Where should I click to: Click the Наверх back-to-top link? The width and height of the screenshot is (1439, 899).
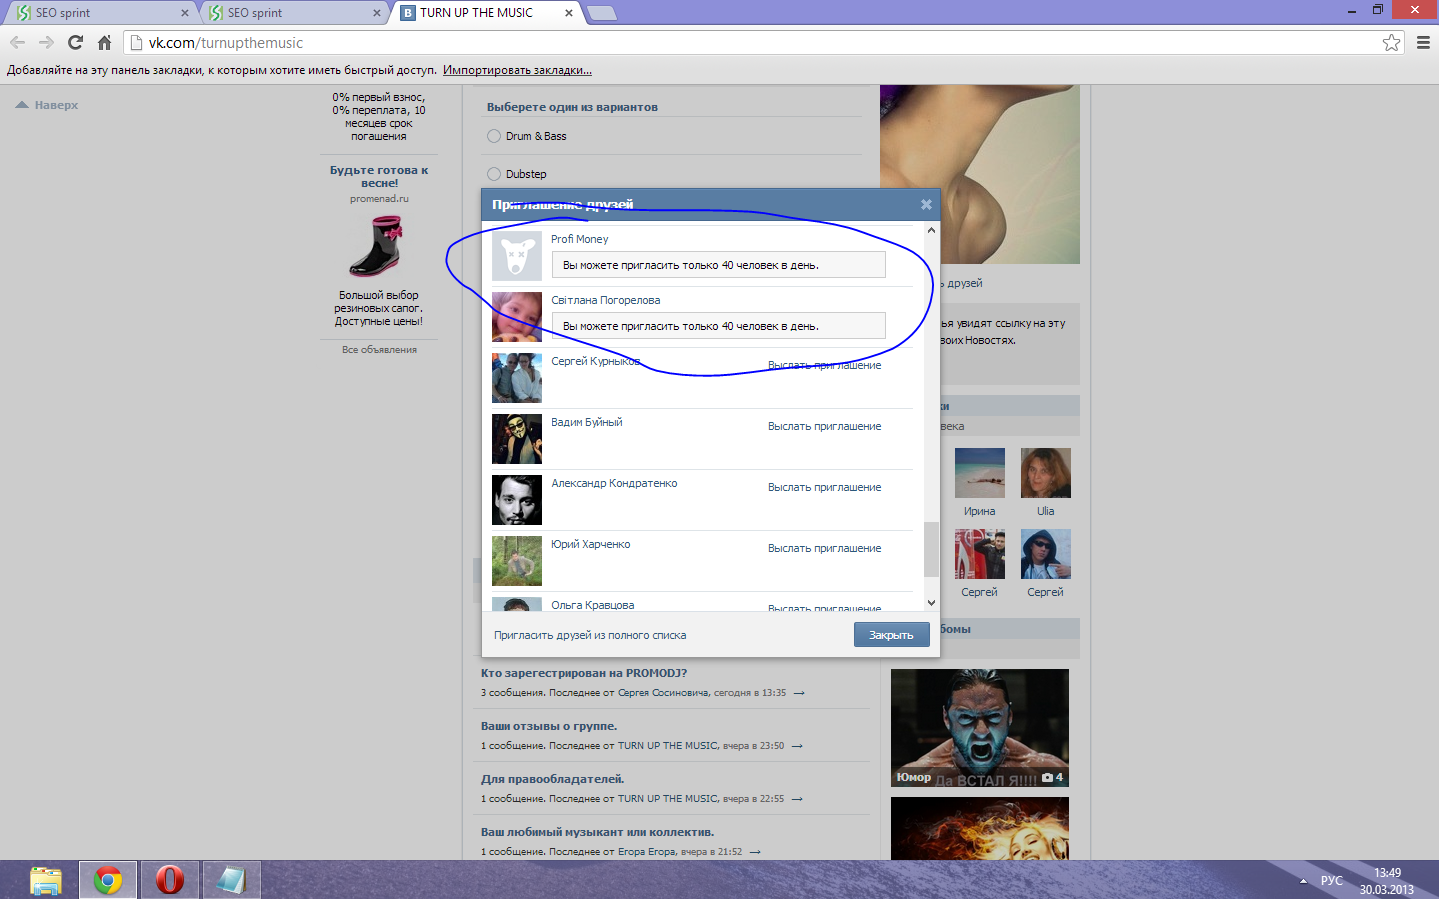(47, 105)
